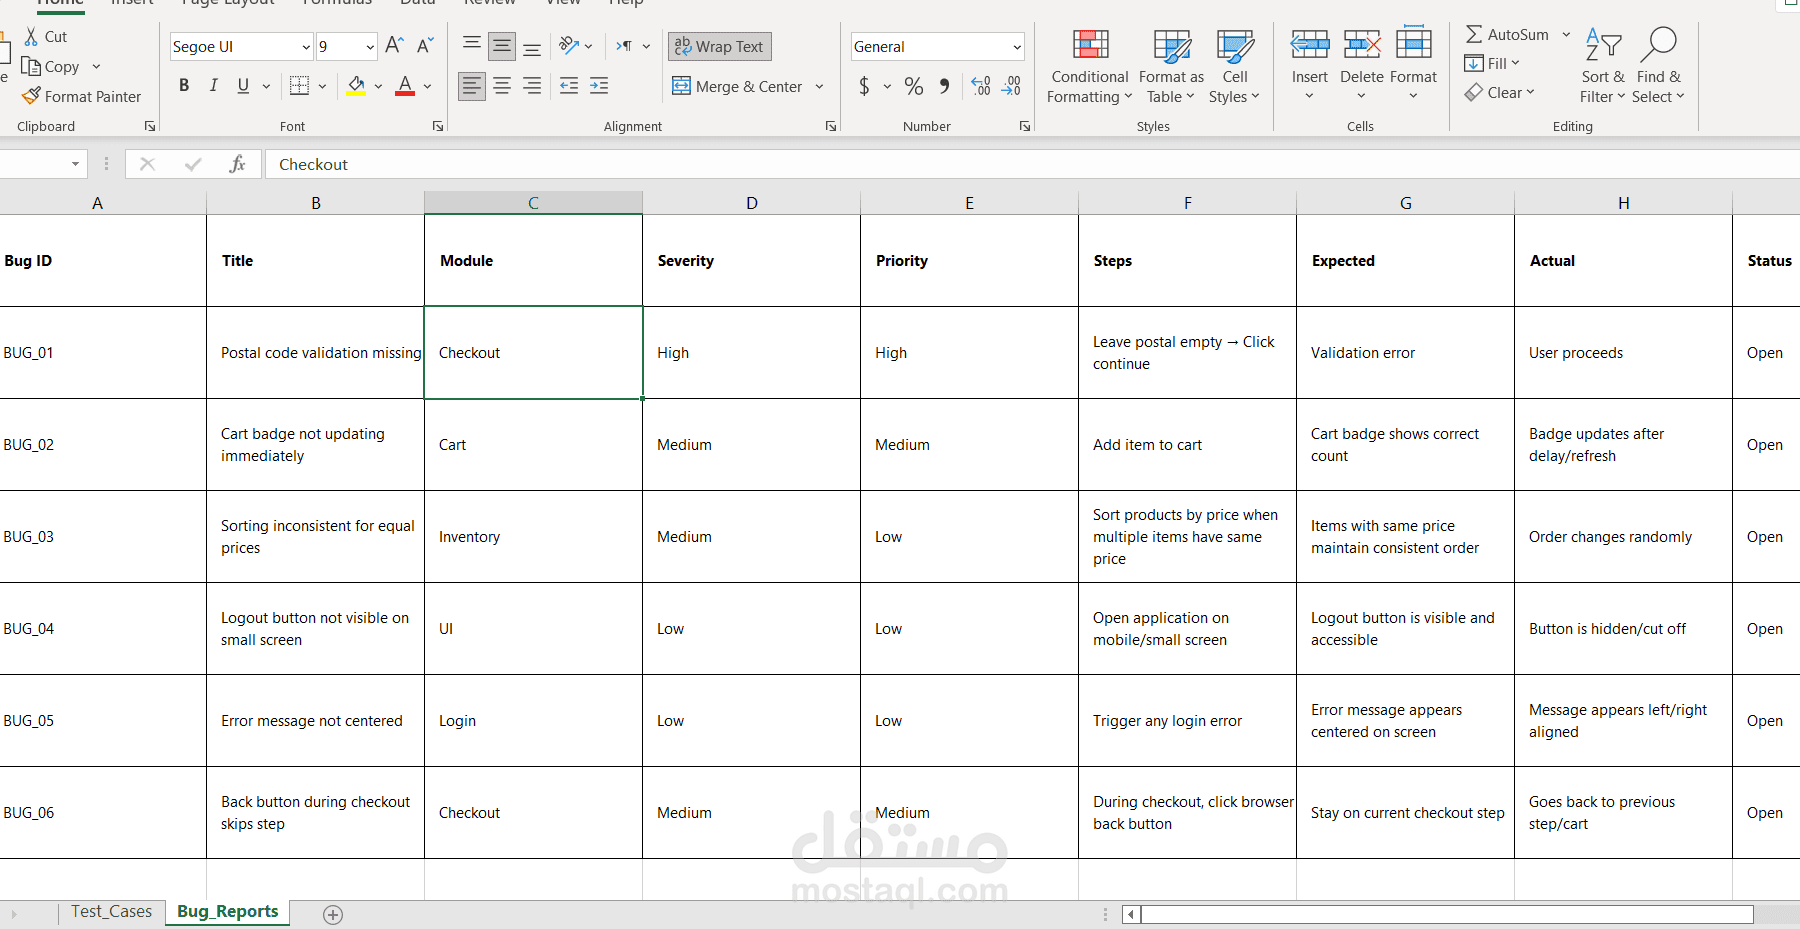Viewport: 1800px width, 929px height.
Task: Toggle Bold formatting
Action: 184,86
